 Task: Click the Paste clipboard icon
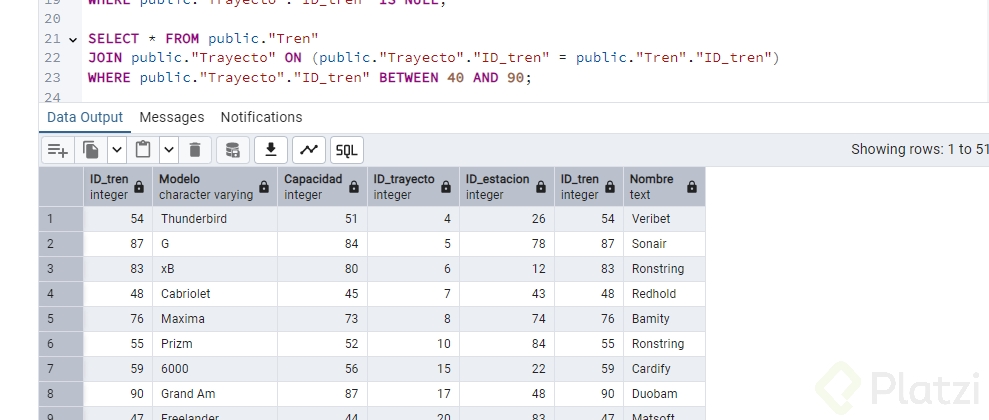point(143,150)
